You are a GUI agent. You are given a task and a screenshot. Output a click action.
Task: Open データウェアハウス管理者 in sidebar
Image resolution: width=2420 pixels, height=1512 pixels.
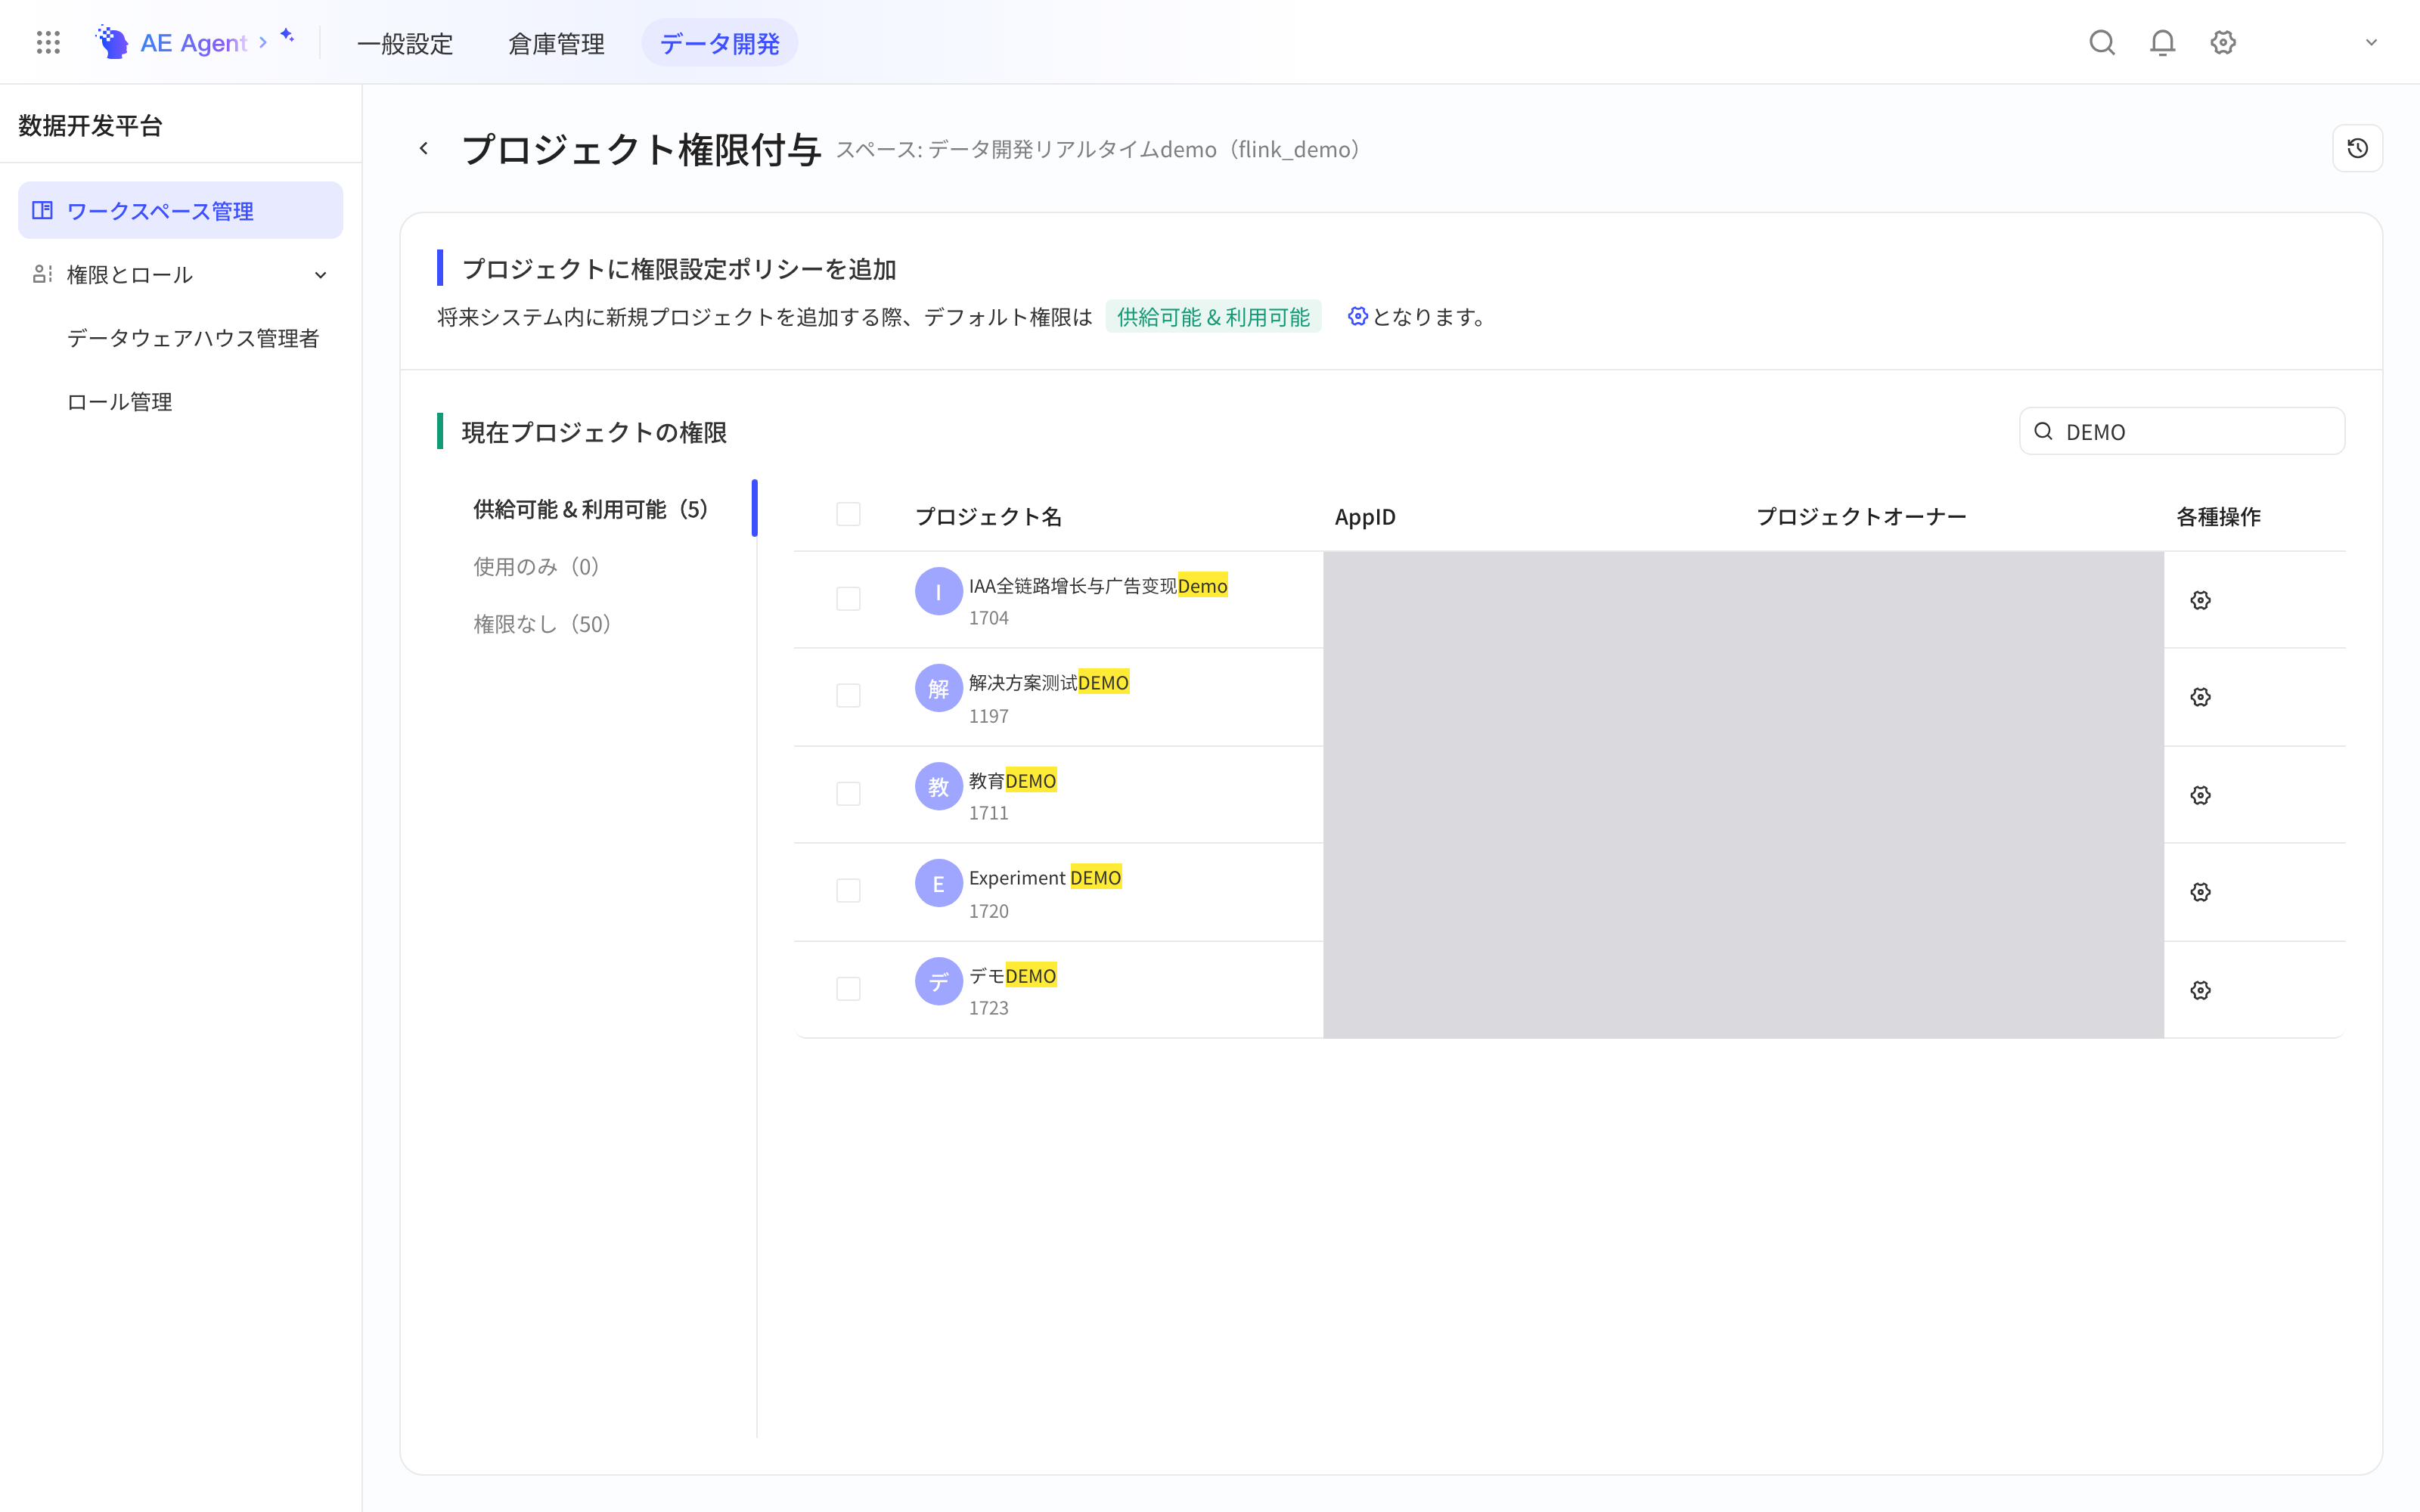pos(193,338)
